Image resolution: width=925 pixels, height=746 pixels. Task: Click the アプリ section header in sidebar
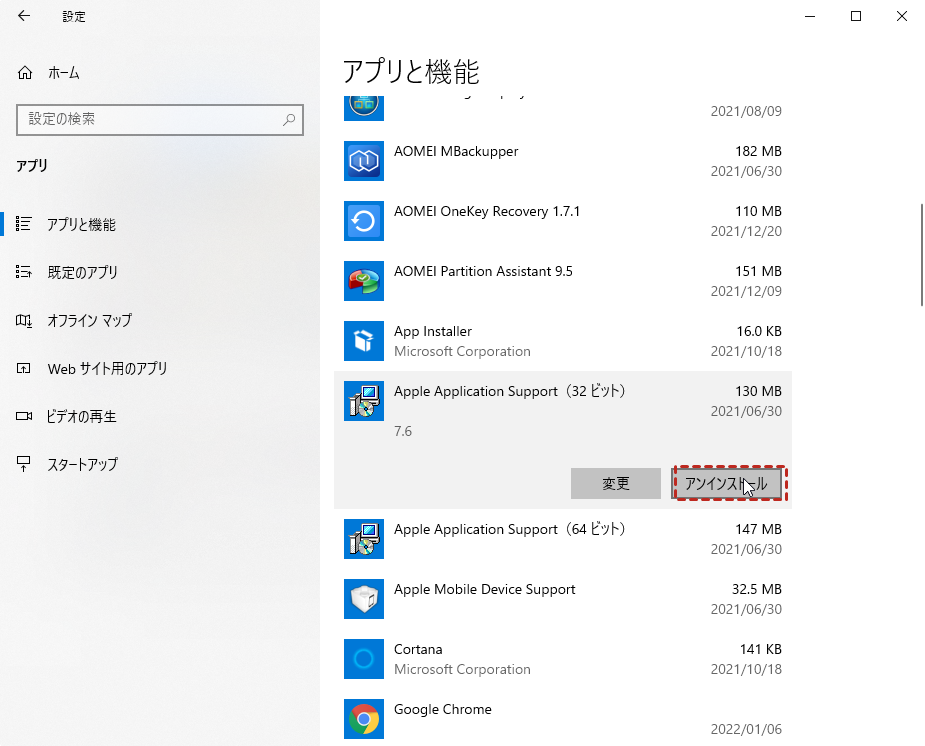coord(32,166)
